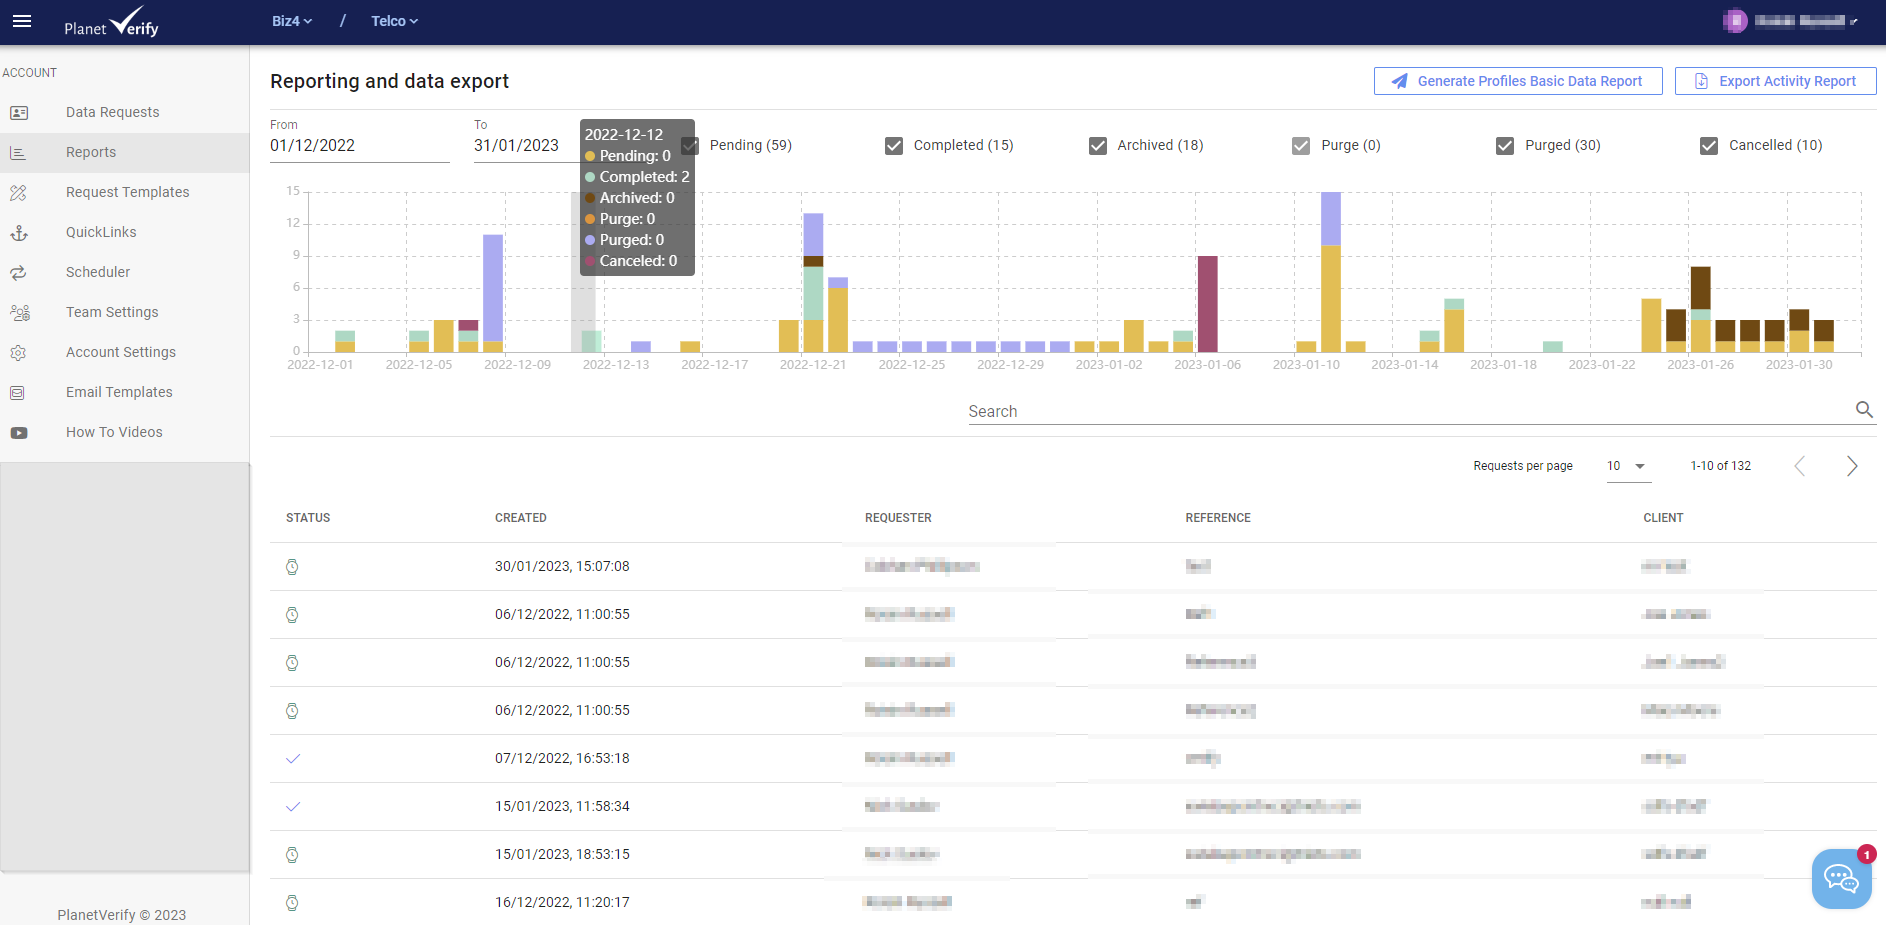Sort table by REQUESTER column header
1886x925 pixels.
coord(898,518)
